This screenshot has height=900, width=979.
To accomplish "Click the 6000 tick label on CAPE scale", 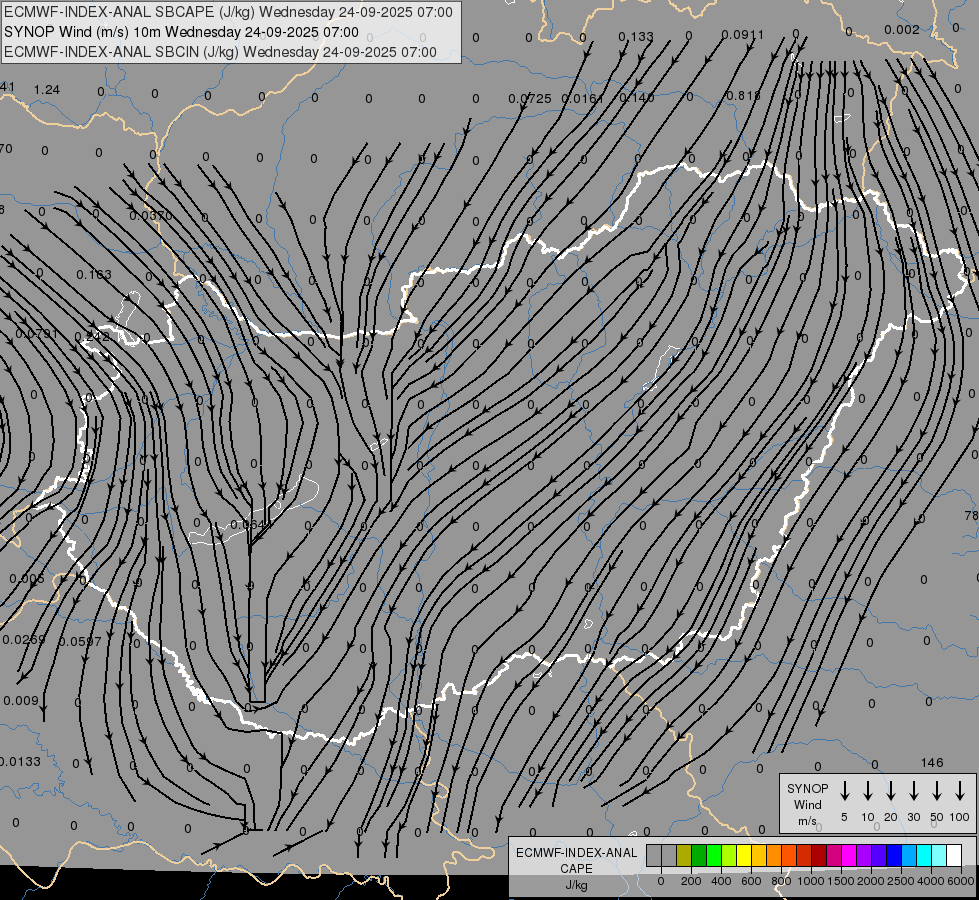I will click(960, 881).
